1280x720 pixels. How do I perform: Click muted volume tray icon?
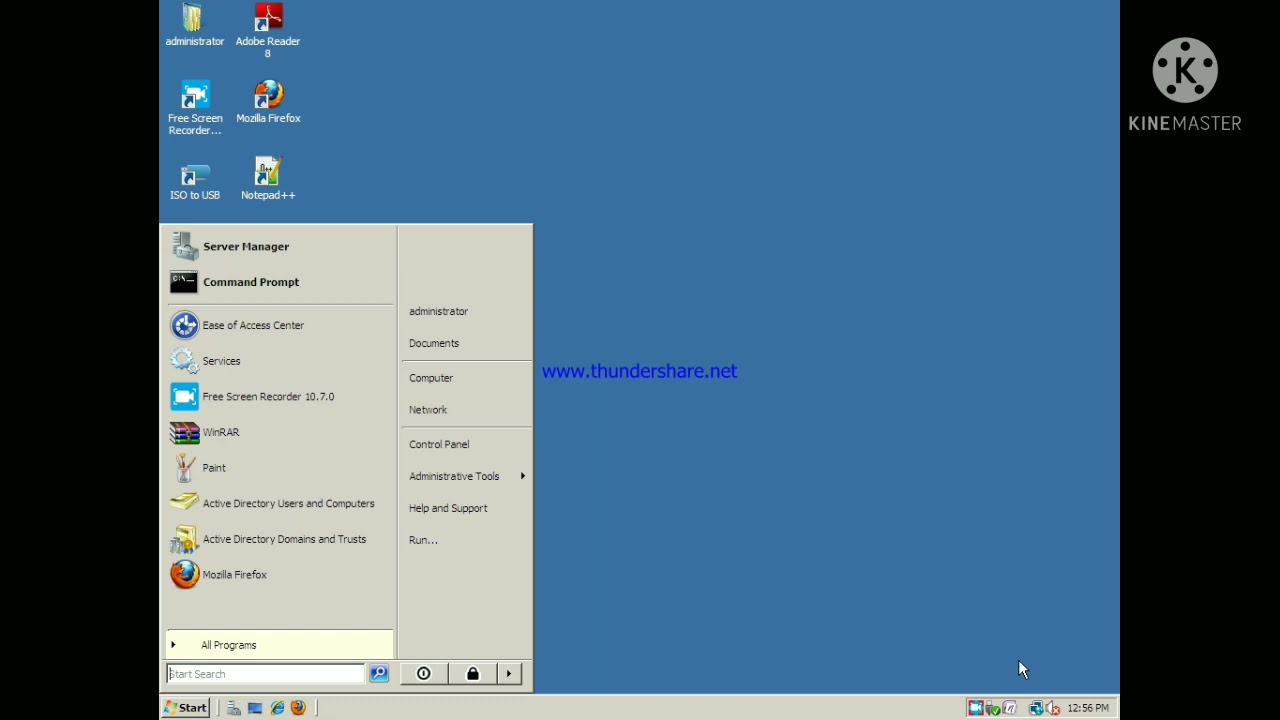coord(1053,708)
